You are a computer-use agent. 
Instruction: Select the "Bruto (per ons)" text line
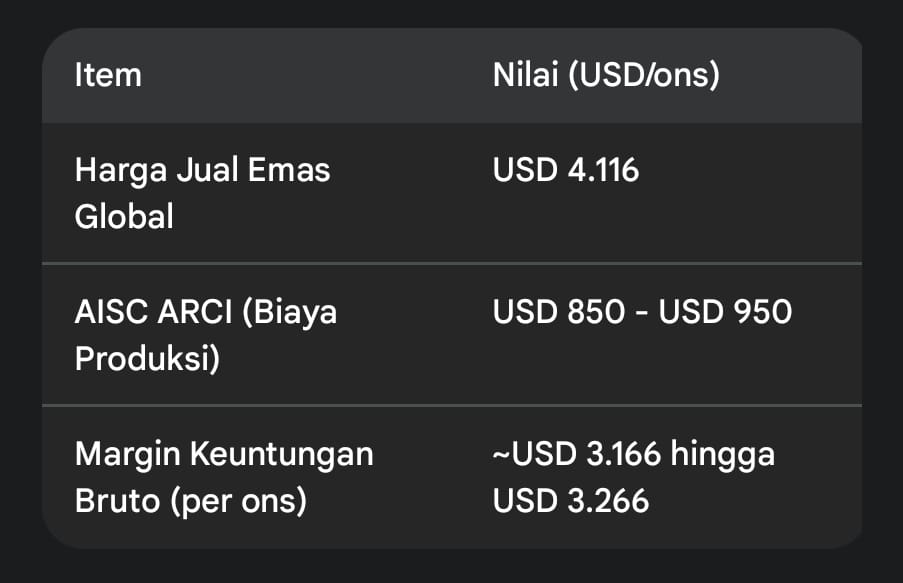point(190,500)
